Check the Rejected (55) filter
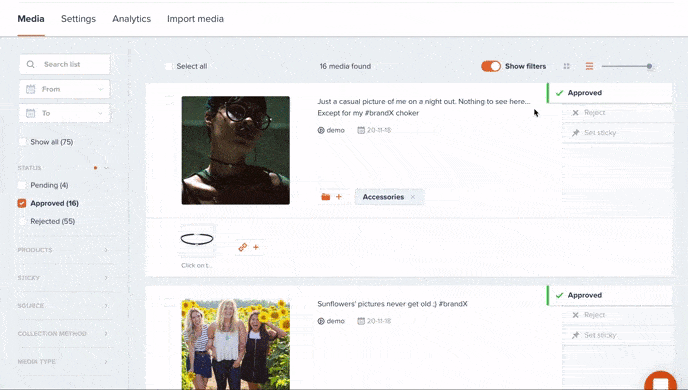Image resolution: width=688 pixels, height=390 pixels. (22, 221)
